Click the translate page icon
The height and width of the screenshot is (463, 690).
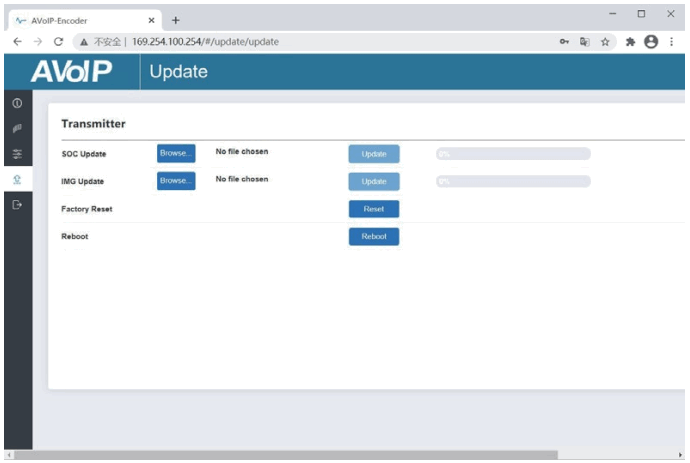[x=584, y=42]
